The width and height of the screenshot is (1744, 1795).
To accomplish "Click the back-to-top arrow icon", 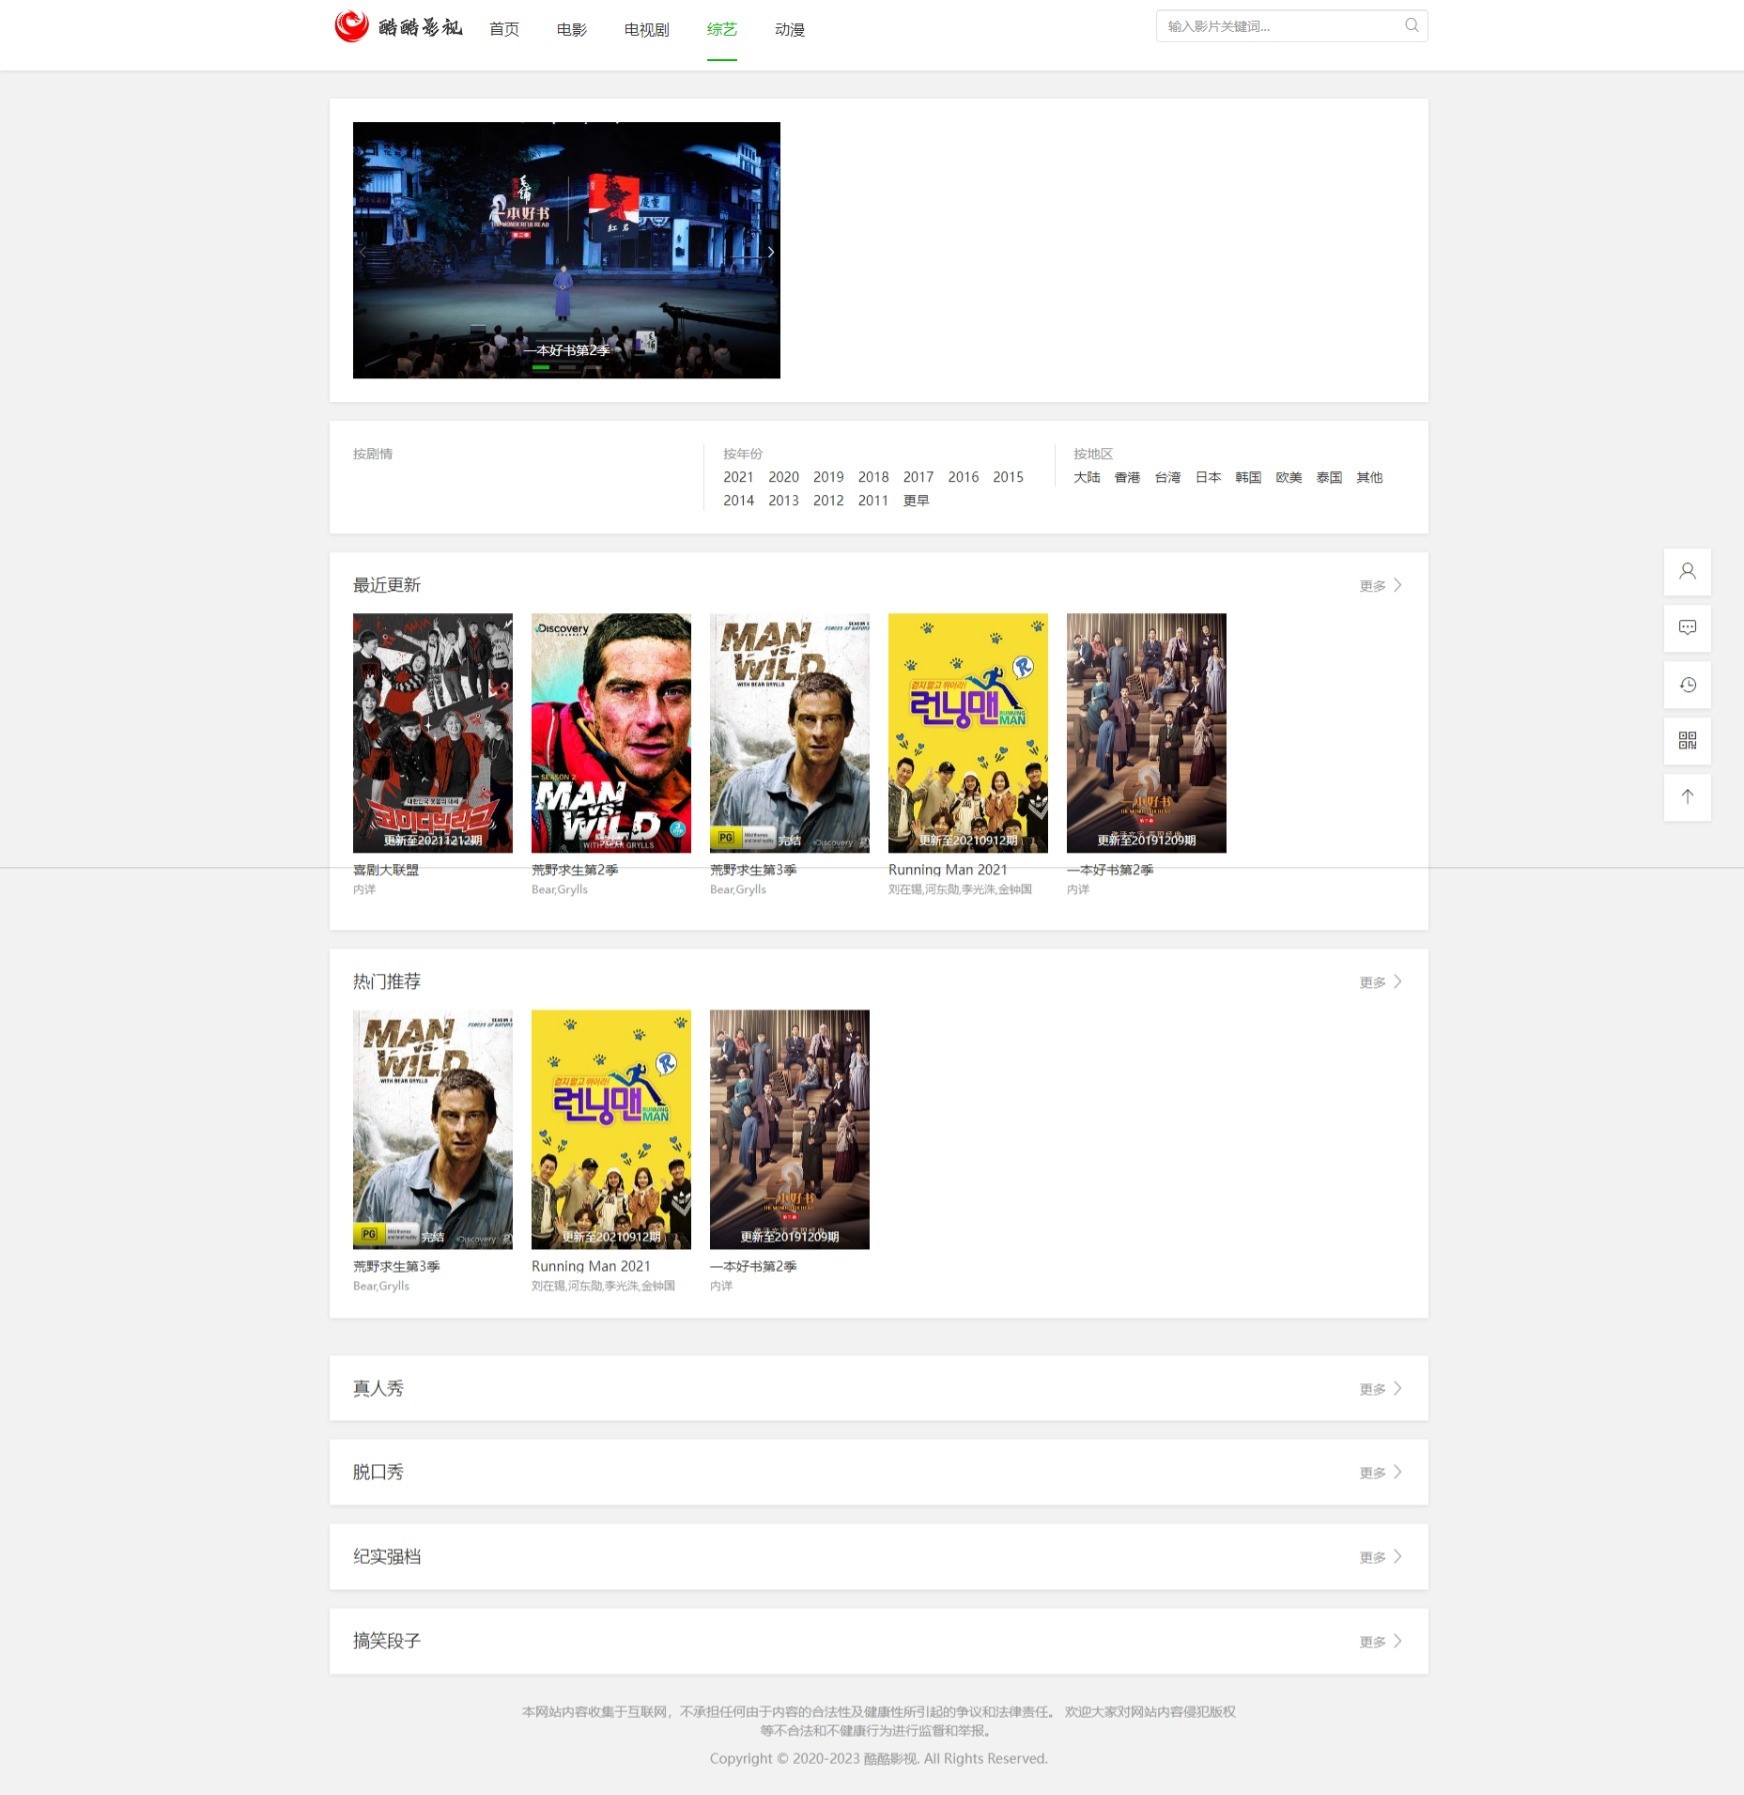I will coord(1687,797).
